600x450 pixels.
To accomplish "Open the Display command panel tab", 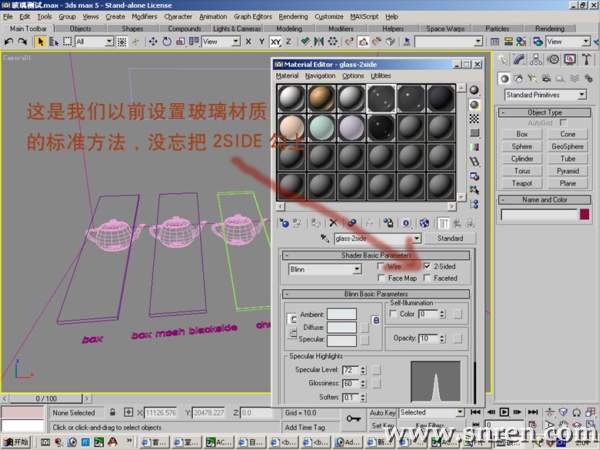I will pos(570,59).
